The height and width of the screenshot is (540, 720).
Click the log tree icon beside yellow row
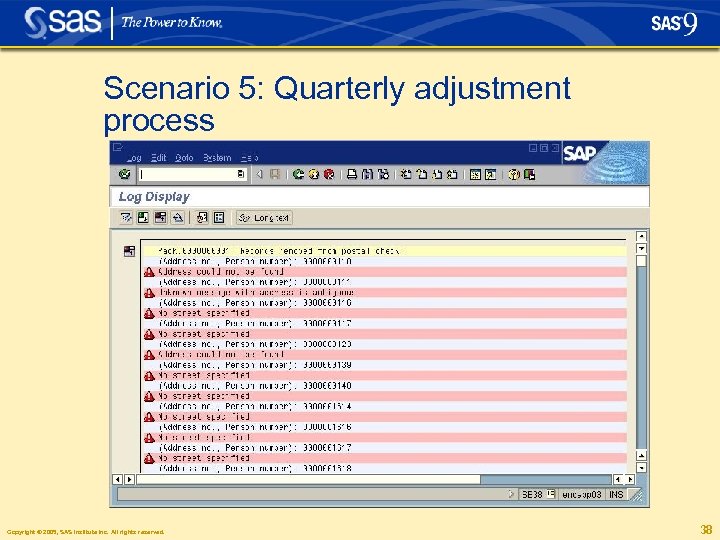click(x=129, y=251)
